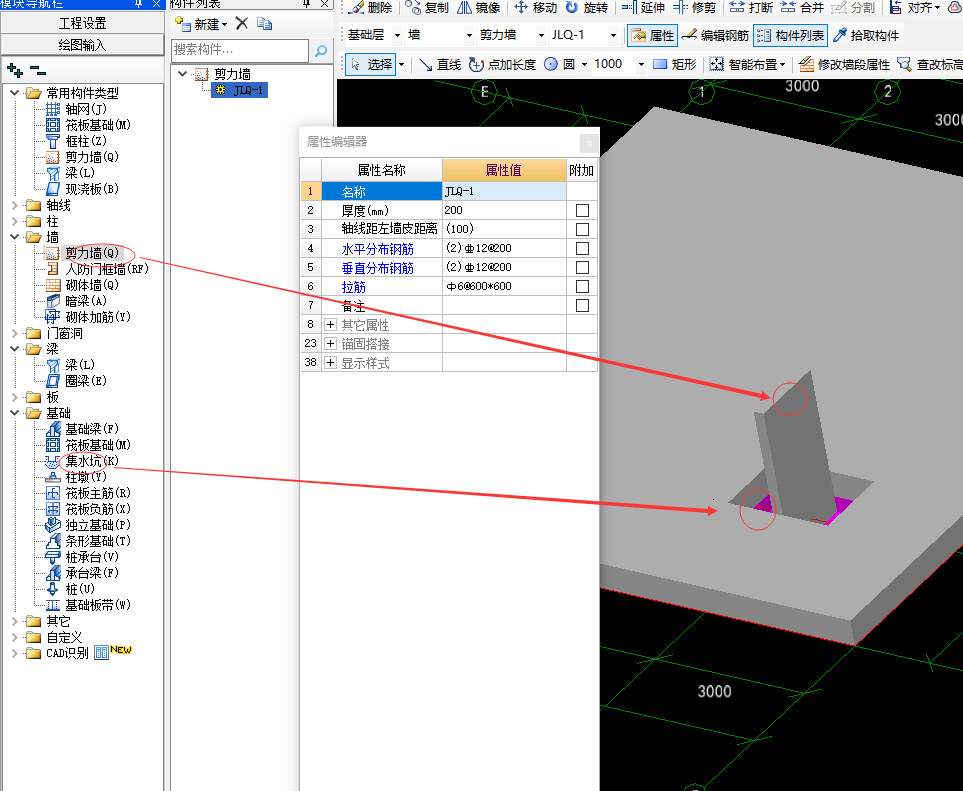Screen dimensions: 963x791
Task: Check the 附加 box for 水平分布钢筋
Action: pos(582,249)
